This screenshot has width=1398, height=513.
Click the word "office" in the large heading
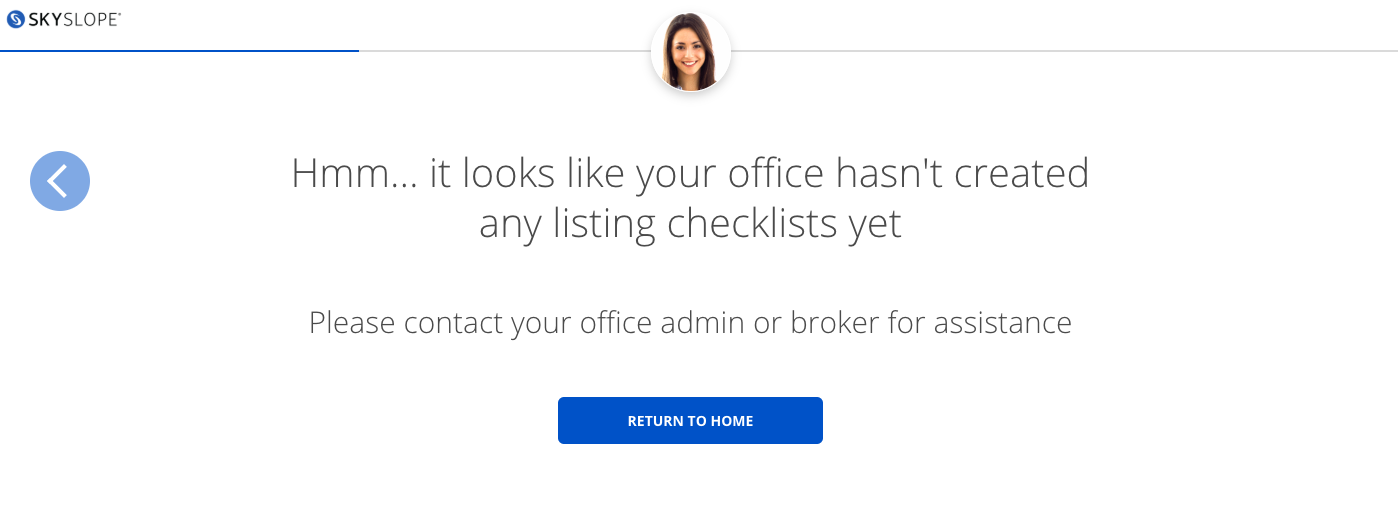764,174
